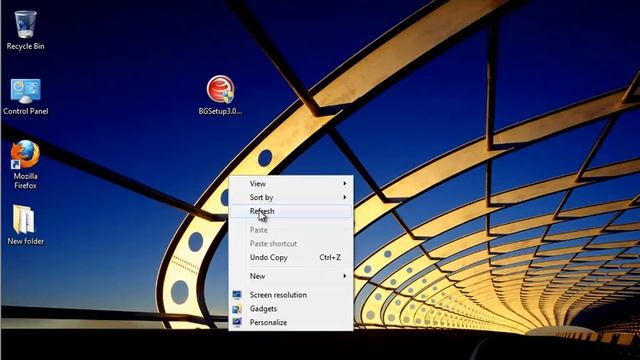Expand the New submenu arrow
Screen dimensions: 640x360
pyautogui.click(x=345, y=276)
